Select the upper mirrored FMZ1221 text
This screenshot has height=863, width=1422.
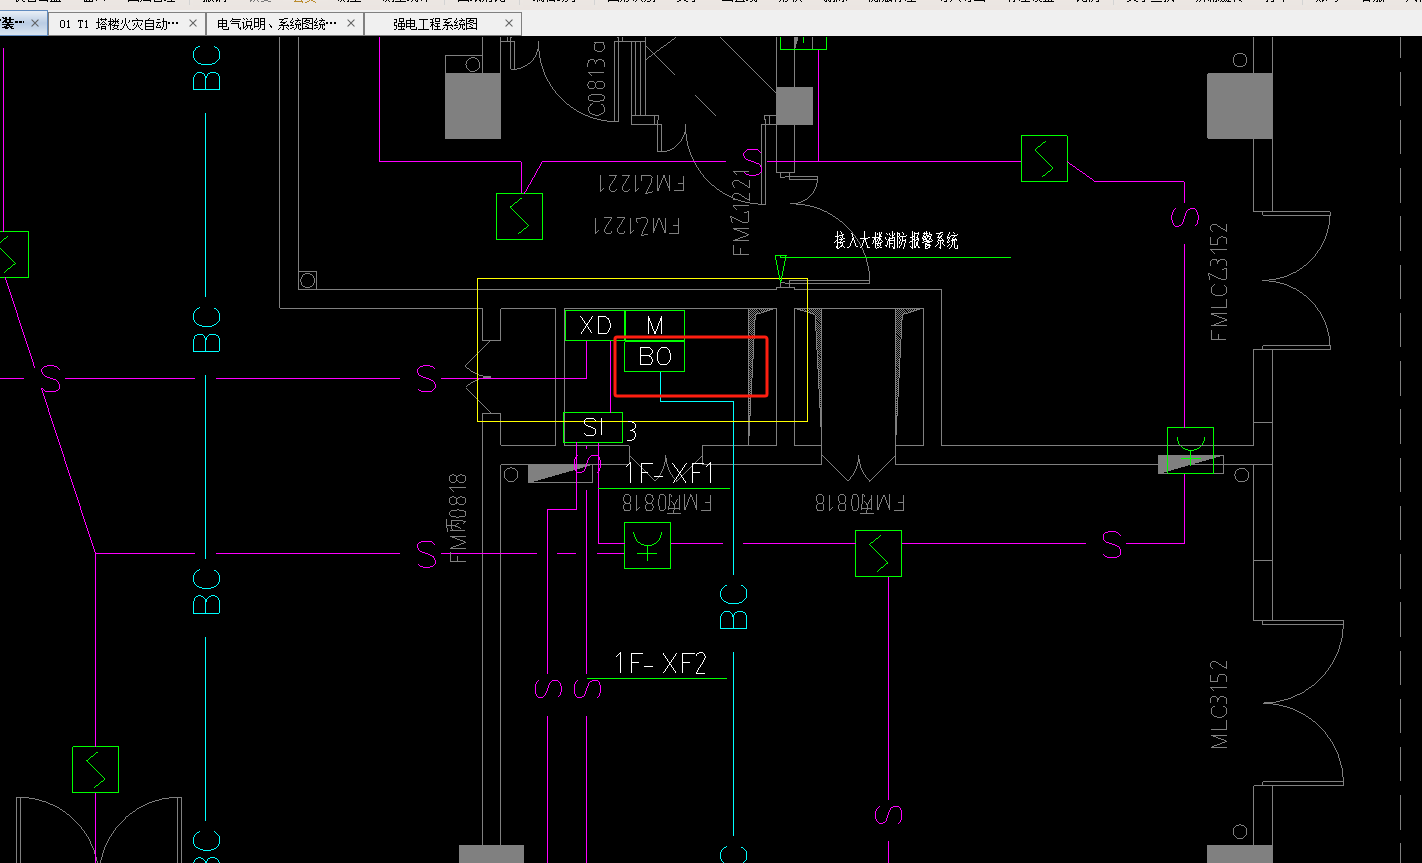[x=642, y=183]
